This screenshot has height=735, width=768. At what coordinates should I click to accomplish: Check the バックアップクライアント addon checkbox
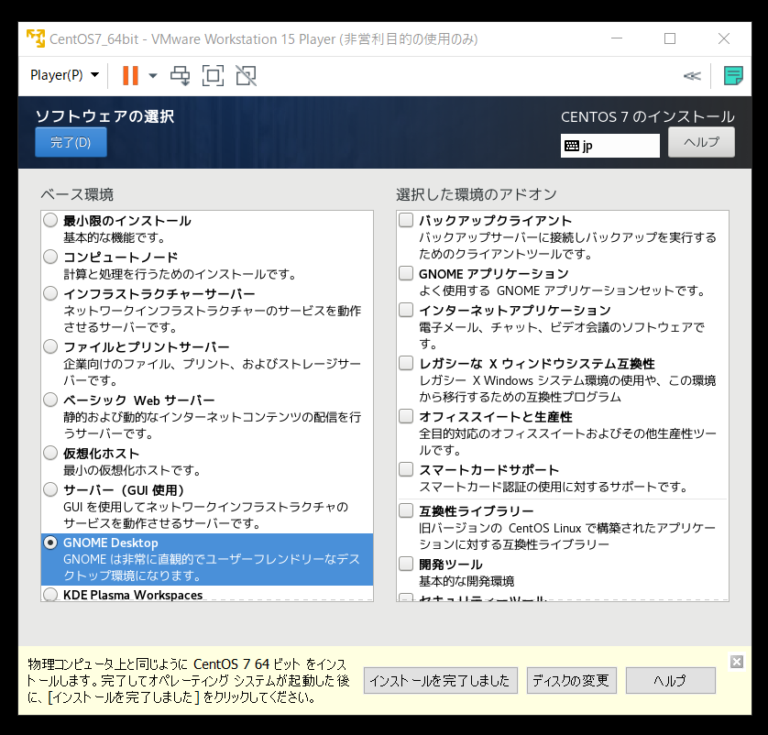pyautogui.click(x=406, y=220)
